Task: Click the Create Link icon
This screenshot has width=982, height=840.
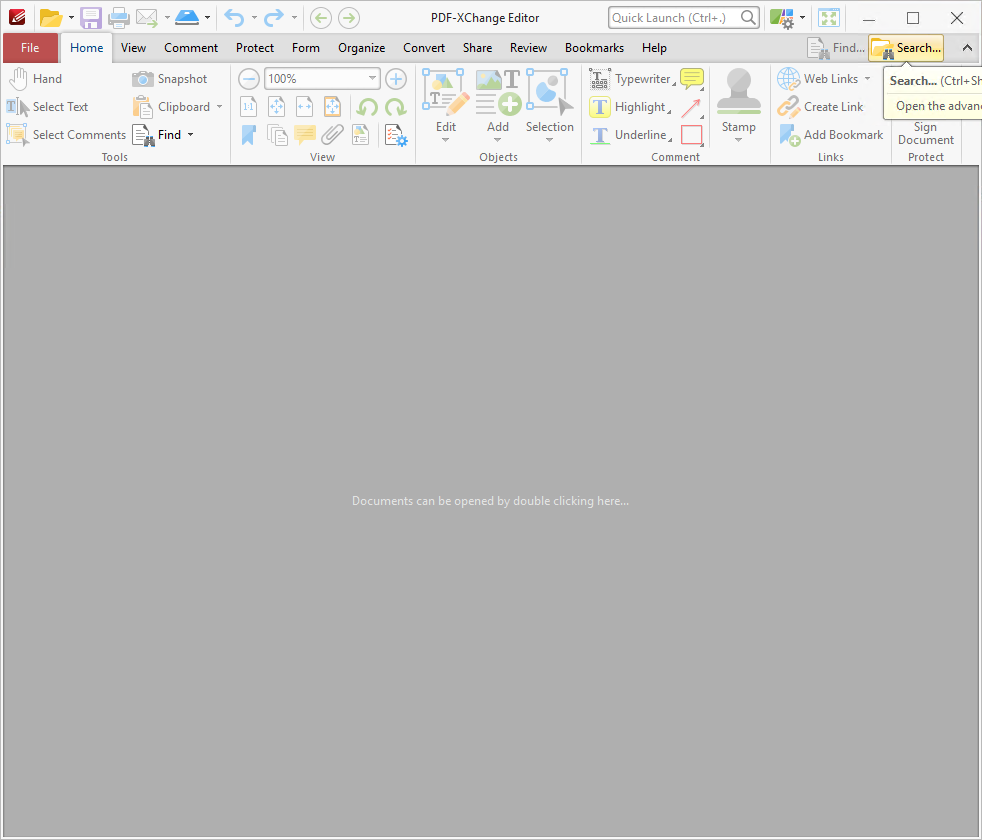Action: coord(788,107)
